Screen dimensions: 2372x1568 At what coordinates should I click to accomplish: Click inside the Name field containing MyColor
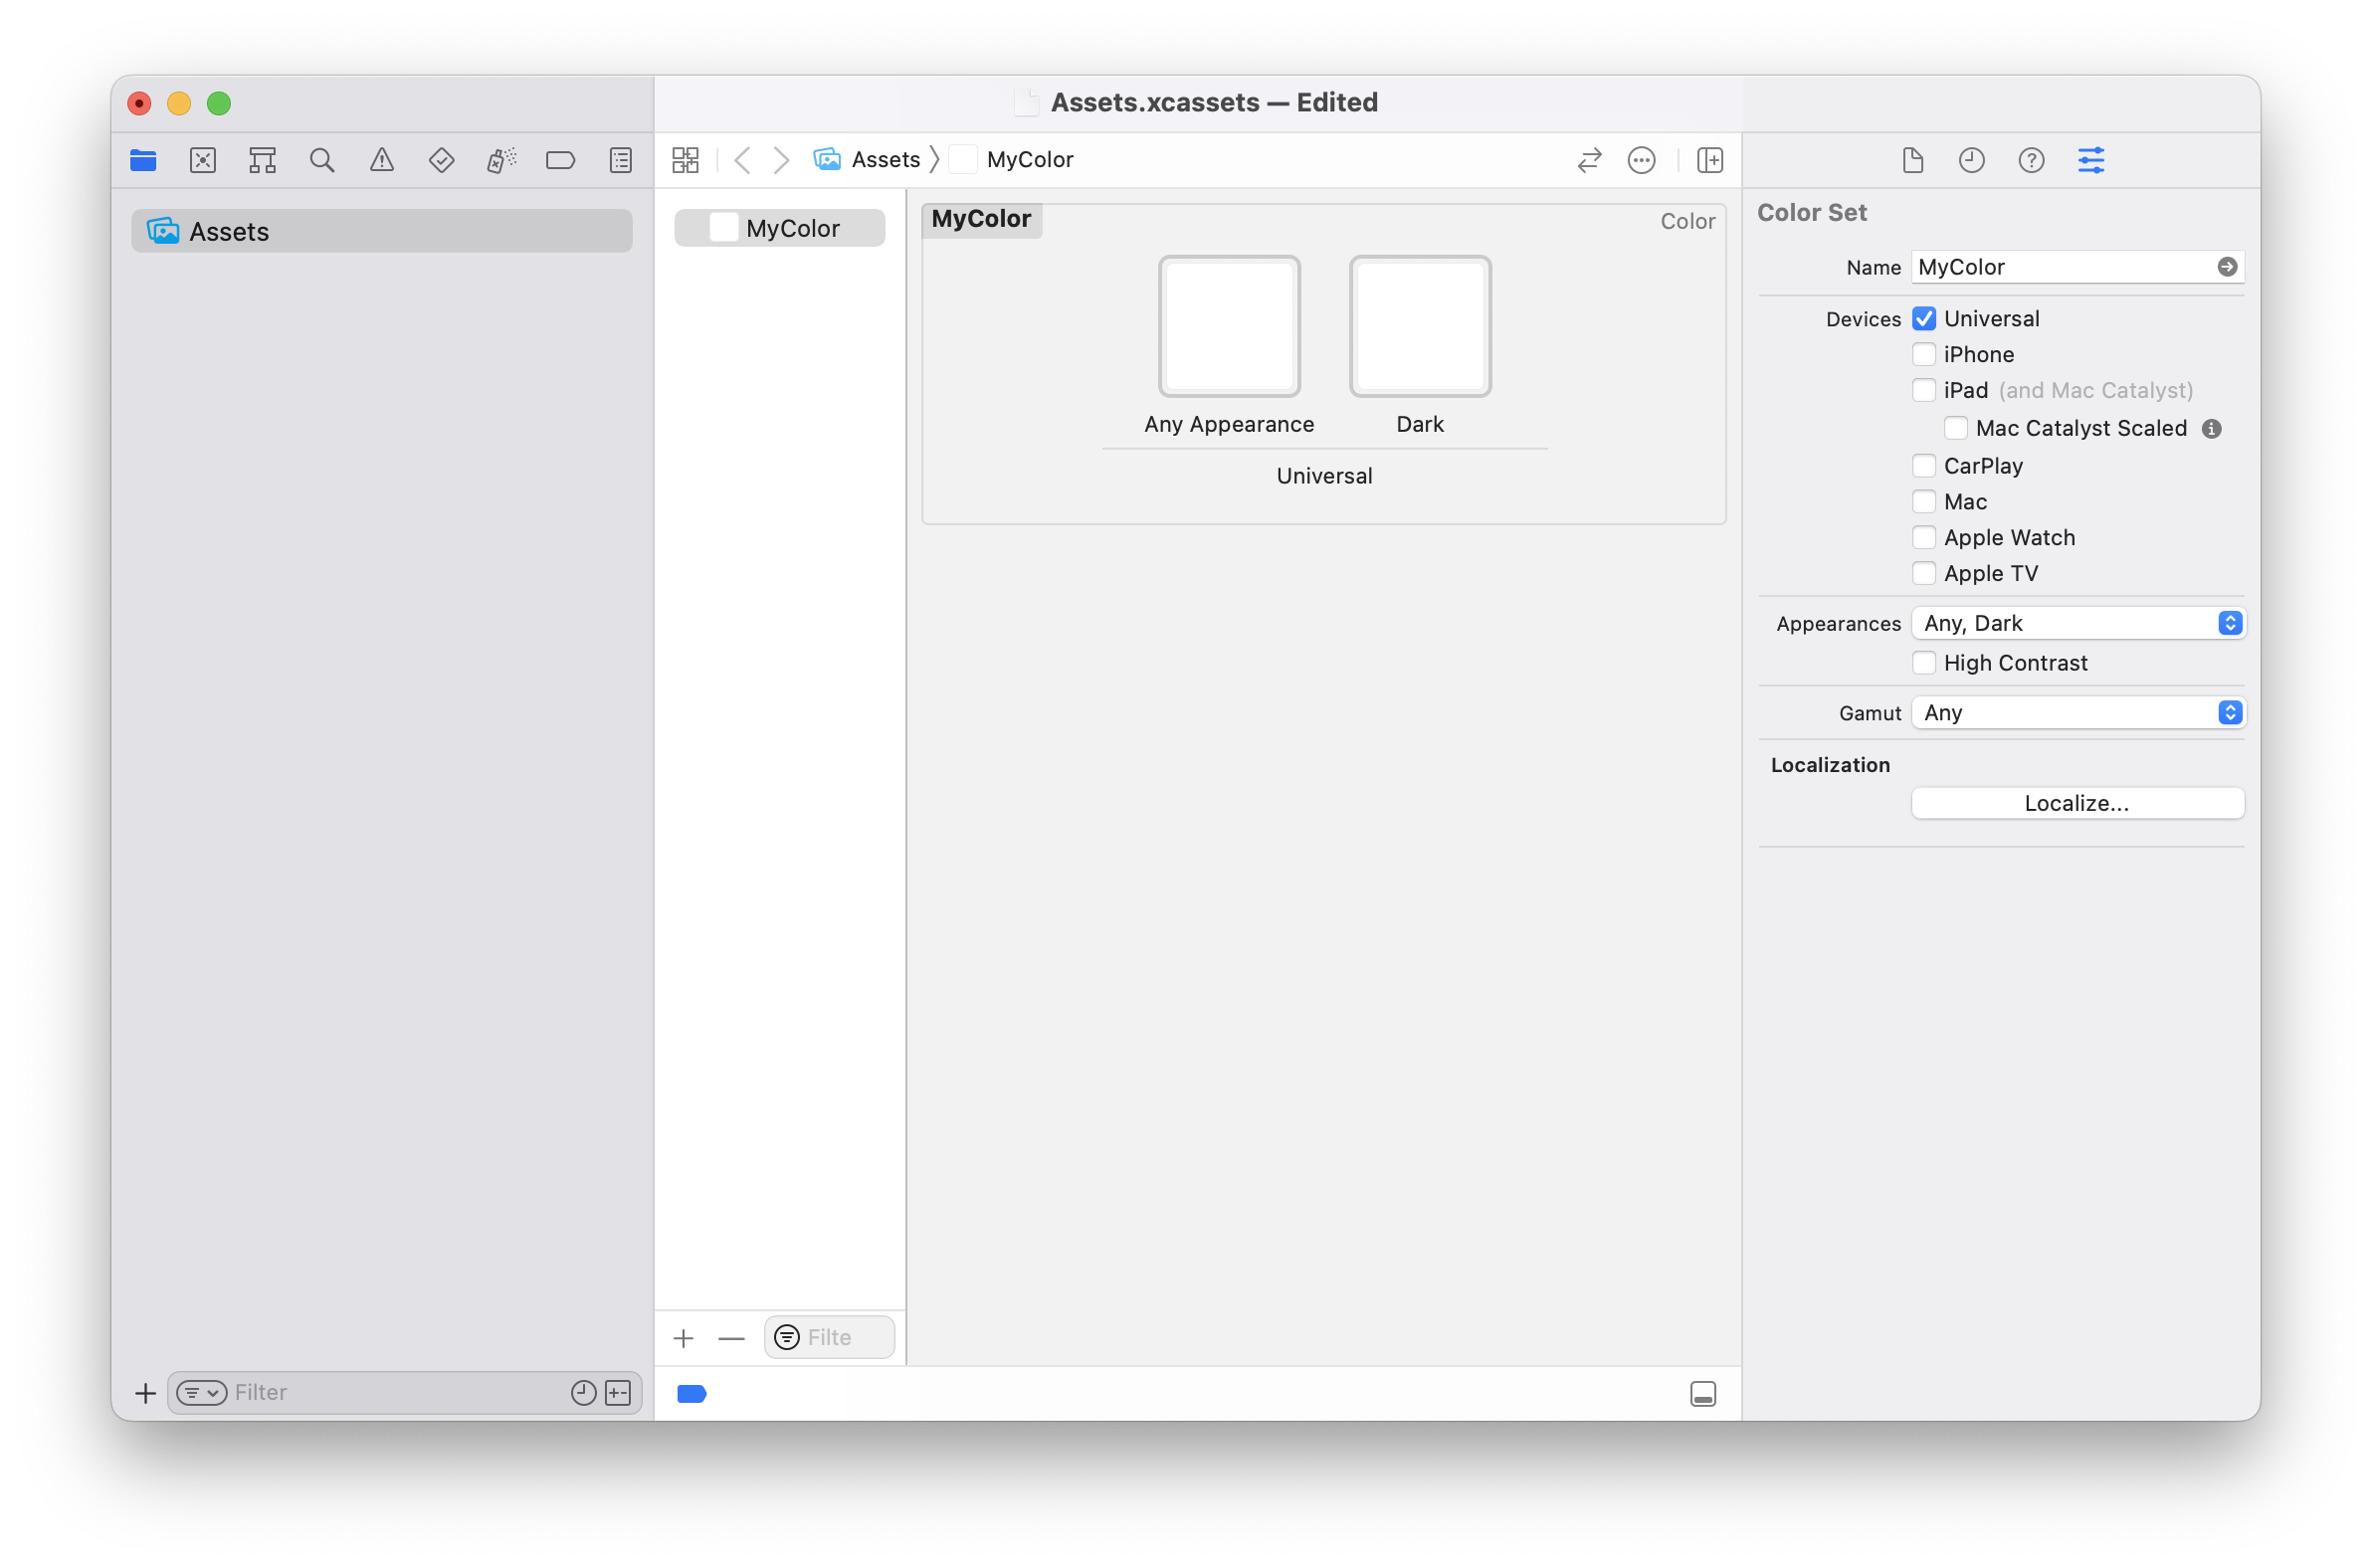coord(2050,266)
